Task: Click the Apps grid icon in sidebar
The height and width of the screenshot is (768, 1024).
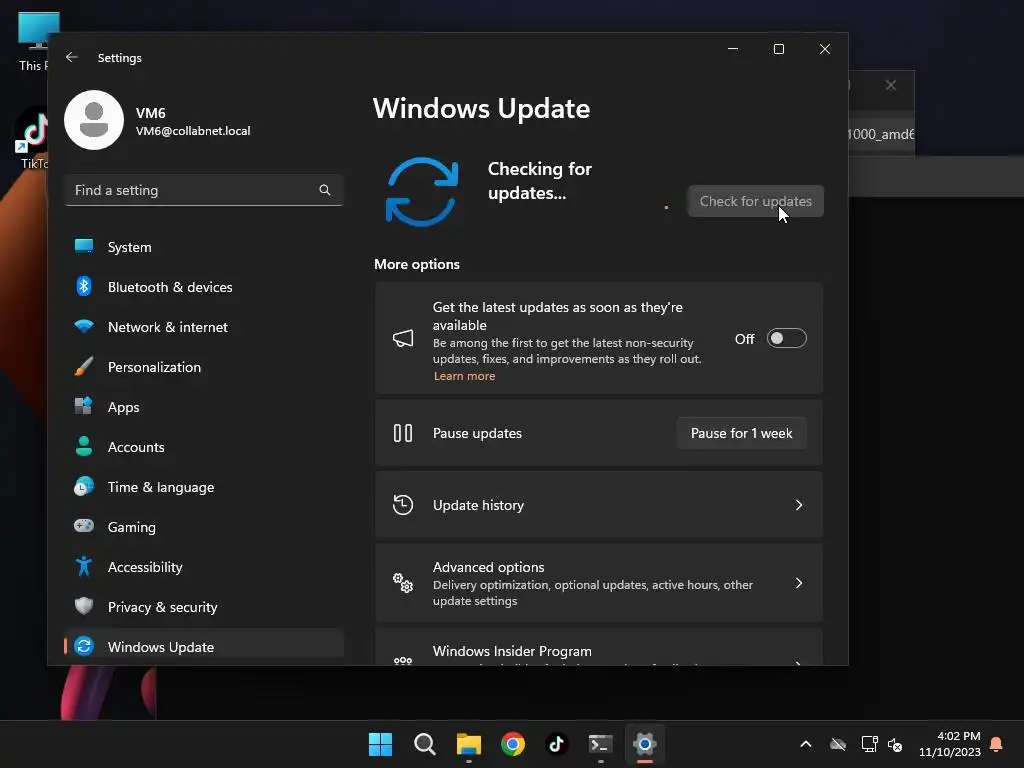Action: point(84,406)
